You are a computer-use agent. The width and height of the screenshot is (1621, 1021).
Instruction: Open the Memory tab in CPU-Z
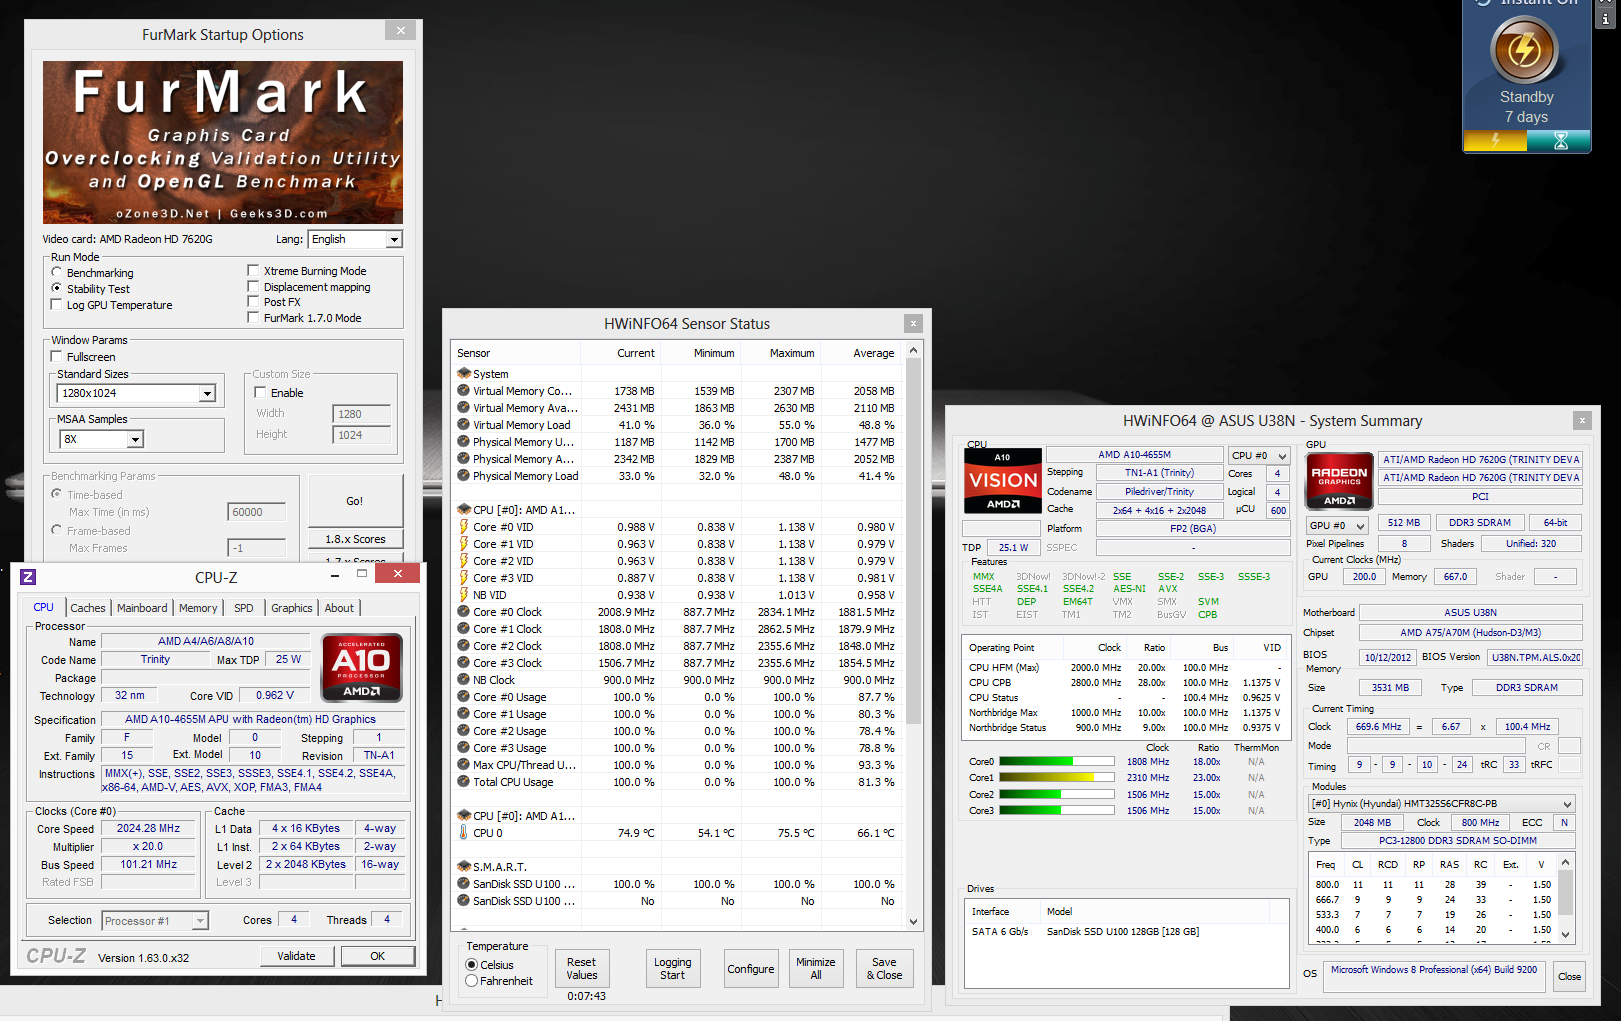[198, 608]
